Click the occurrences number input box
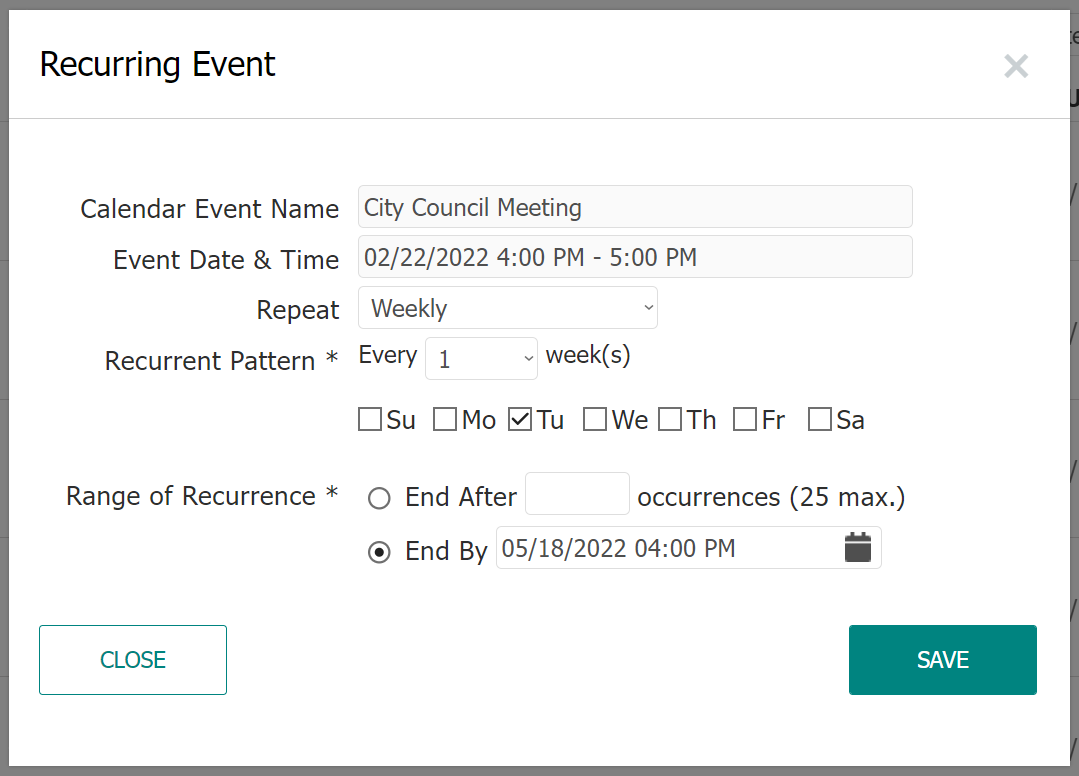1079x776 pixels. click(577, 493)
